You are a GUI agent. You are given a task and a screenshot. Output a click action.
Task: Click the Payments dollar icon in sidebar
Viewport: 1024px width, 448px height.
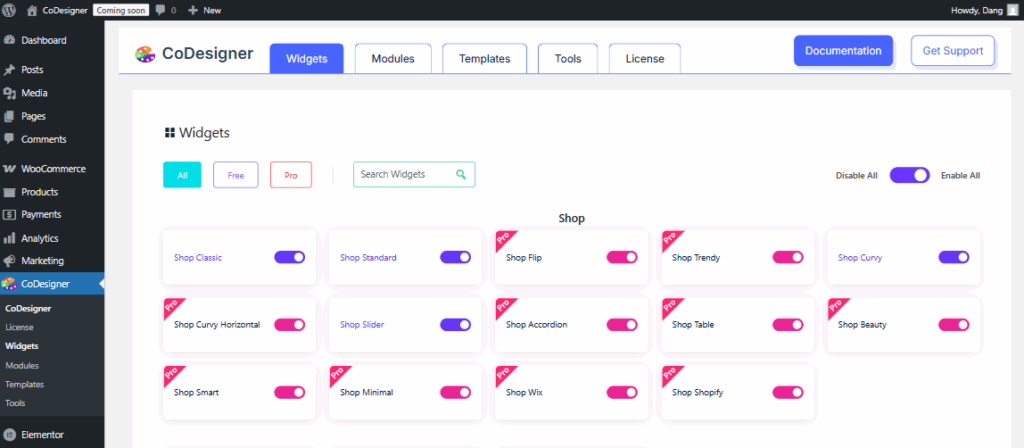[9, 214]
